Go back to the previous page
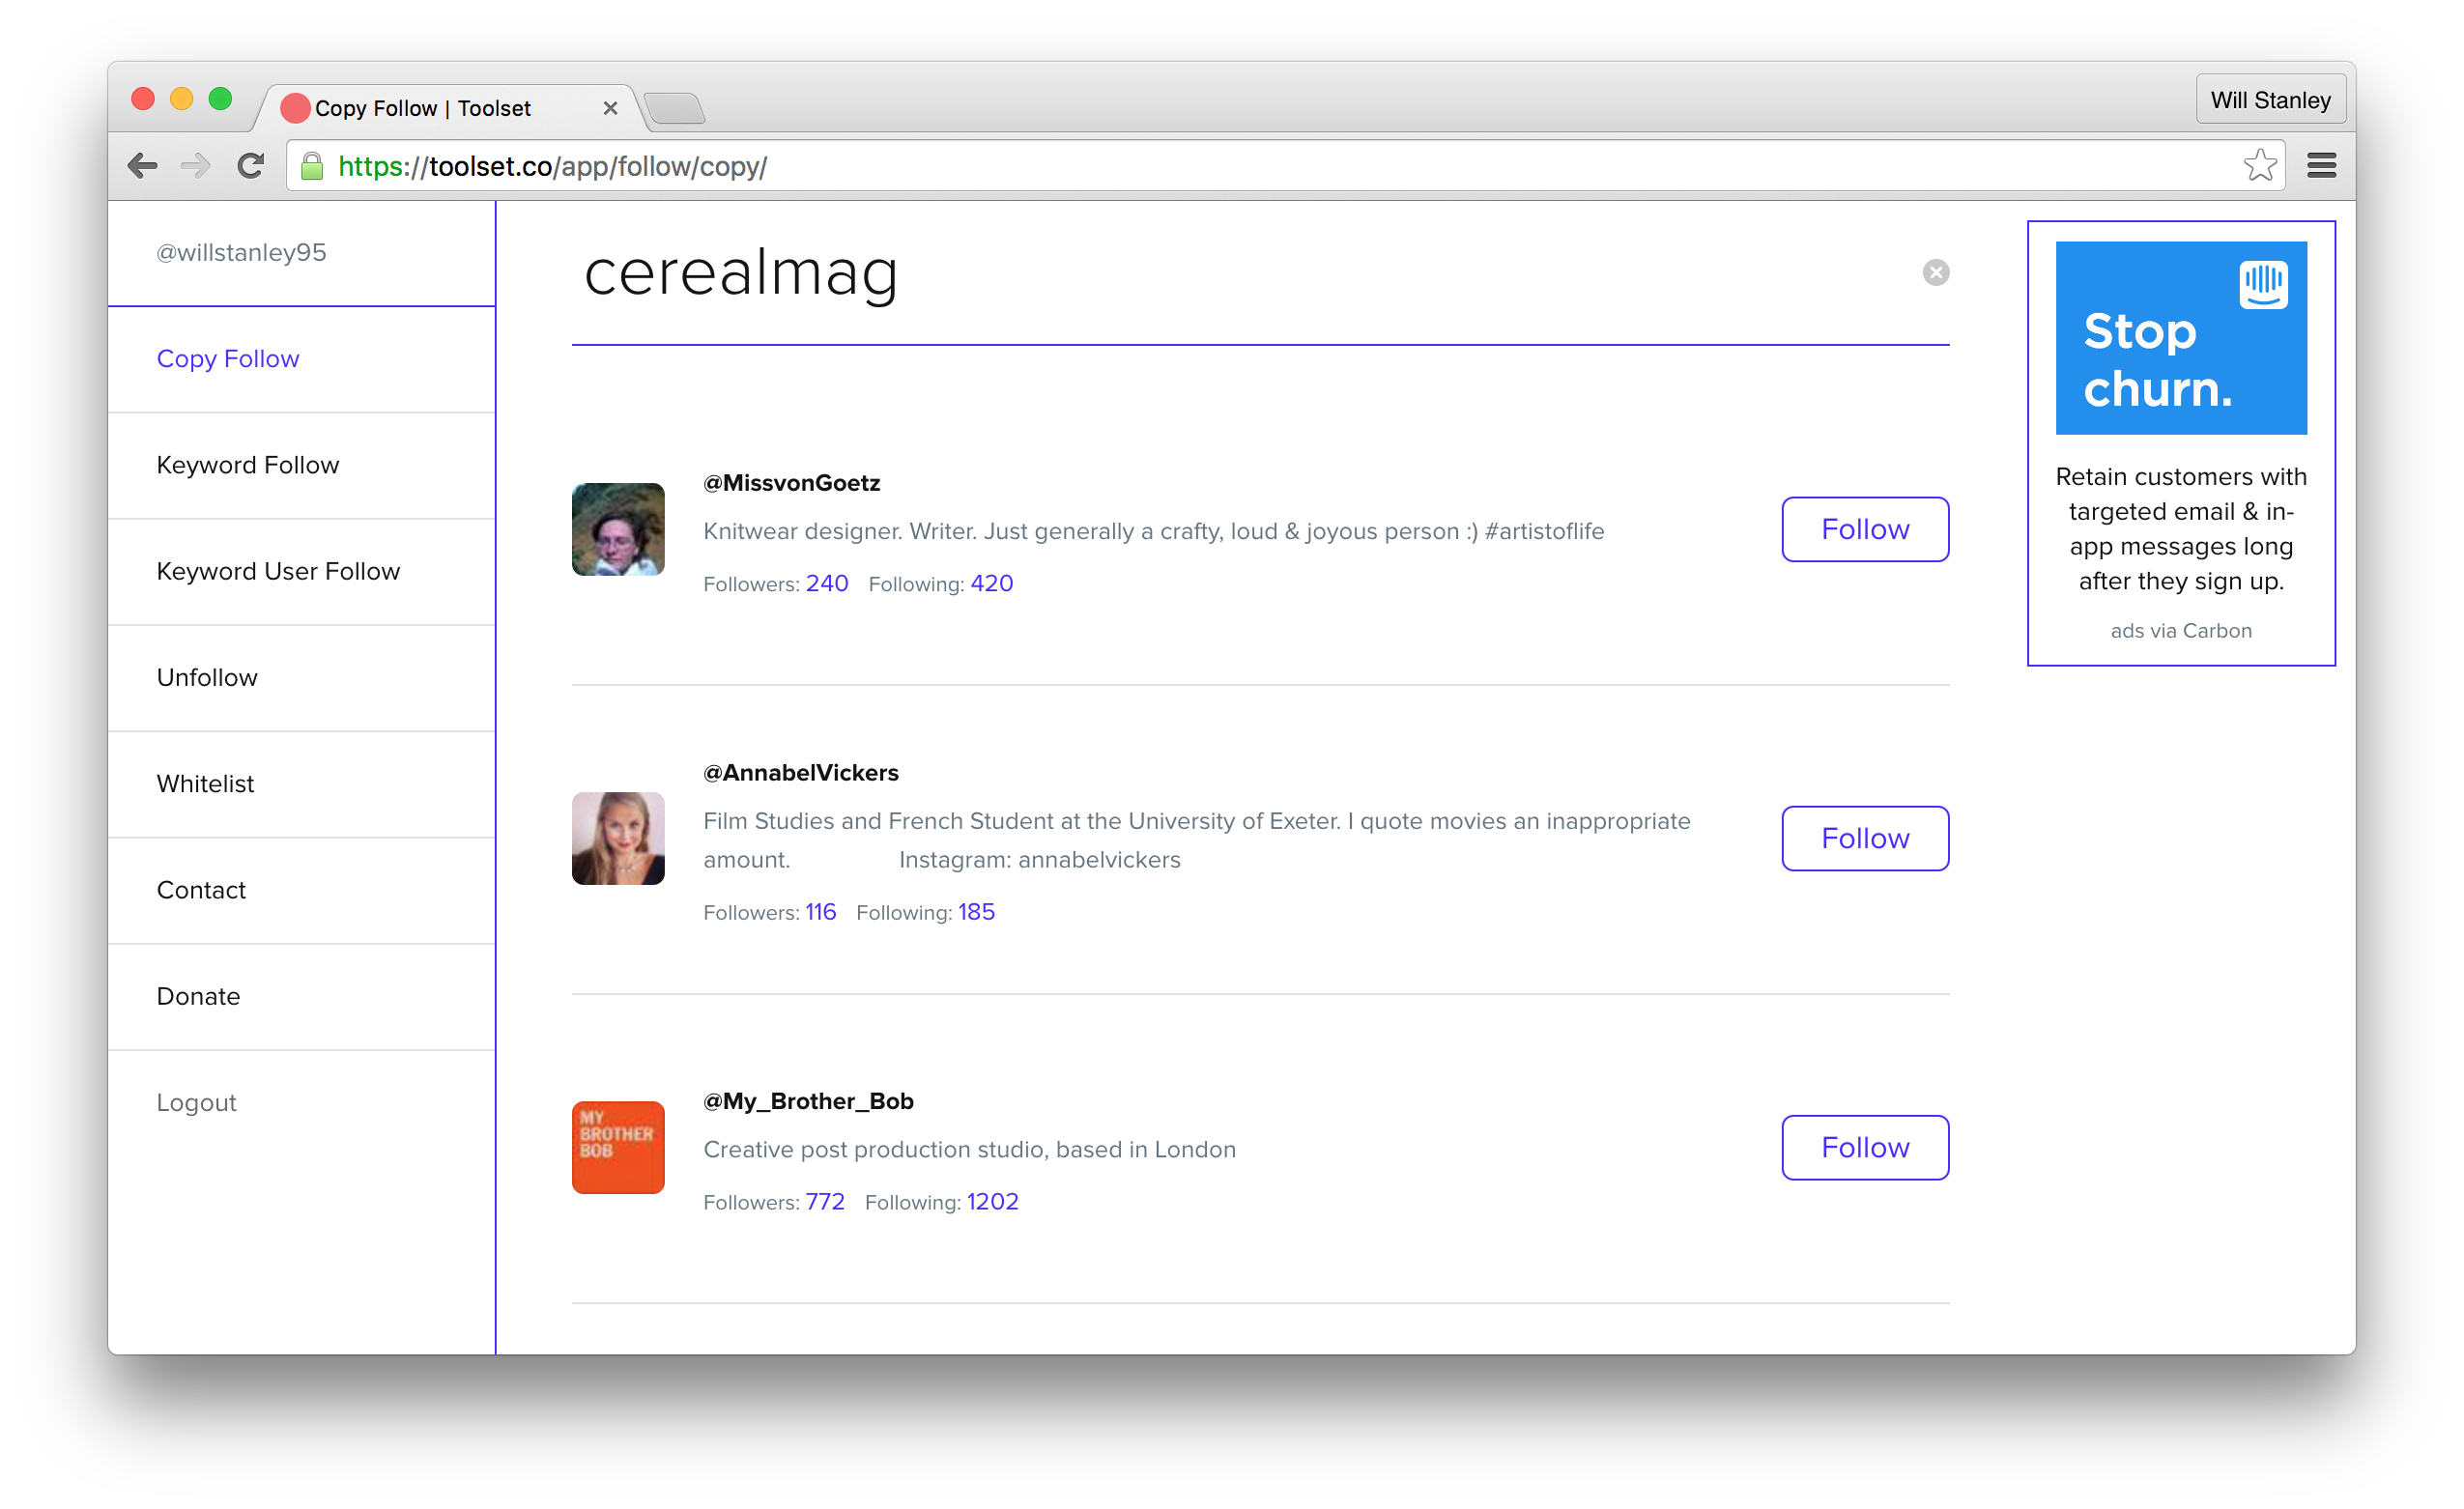Image resolution: width=2464 pixels, height=1509 pixels. coord(143,165)
